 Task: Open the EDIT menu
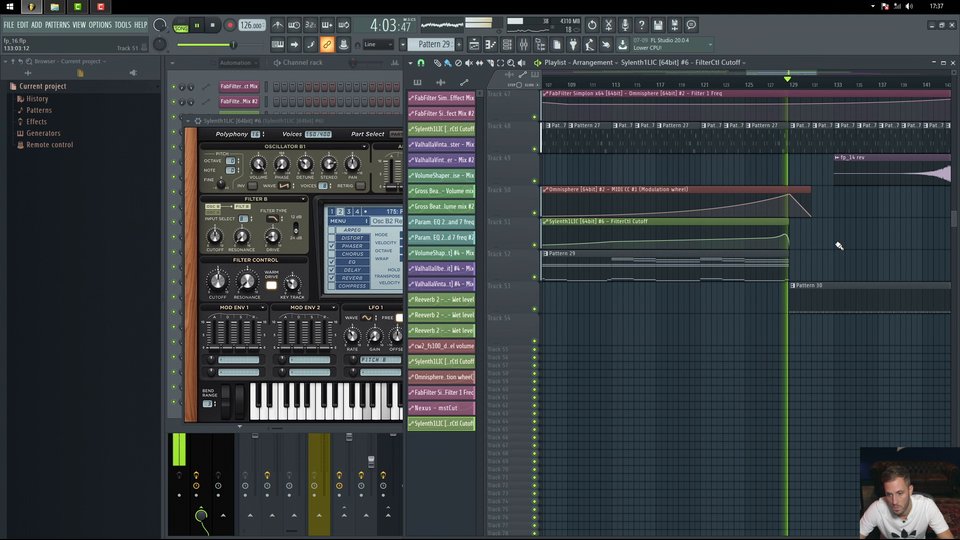click(x=23, y=25)
